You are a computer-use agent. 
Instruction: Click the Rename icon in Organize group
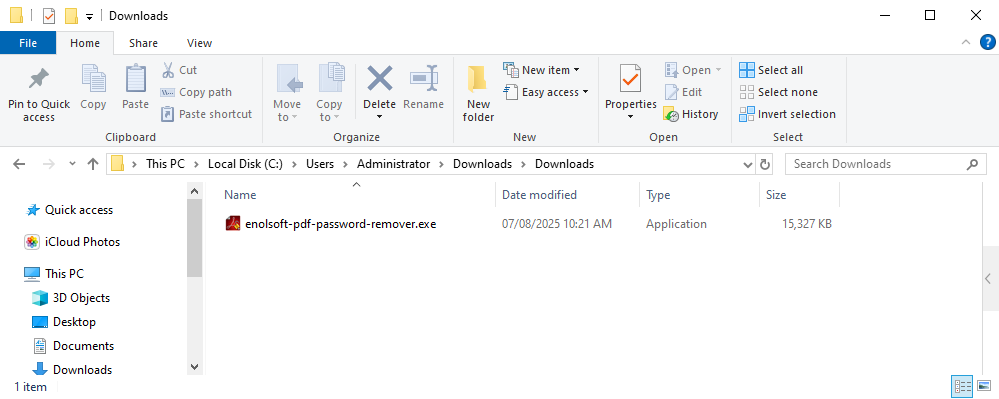tap(423, 79)
